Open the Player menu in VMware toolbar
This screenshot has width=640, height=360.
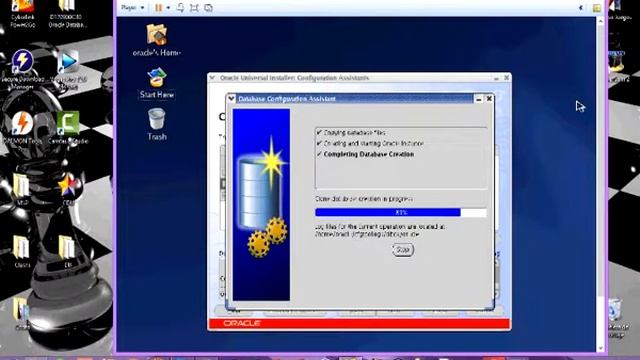coord(133,8)
